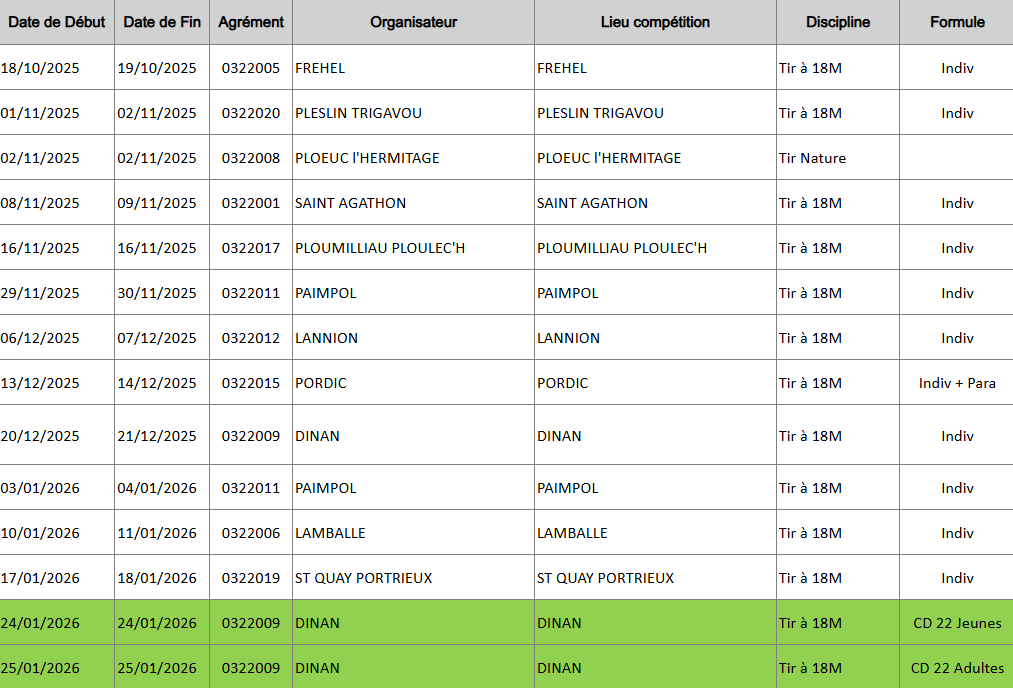Select the Agrément column header
Screen dimensions: 1013x688
[251, 22]
